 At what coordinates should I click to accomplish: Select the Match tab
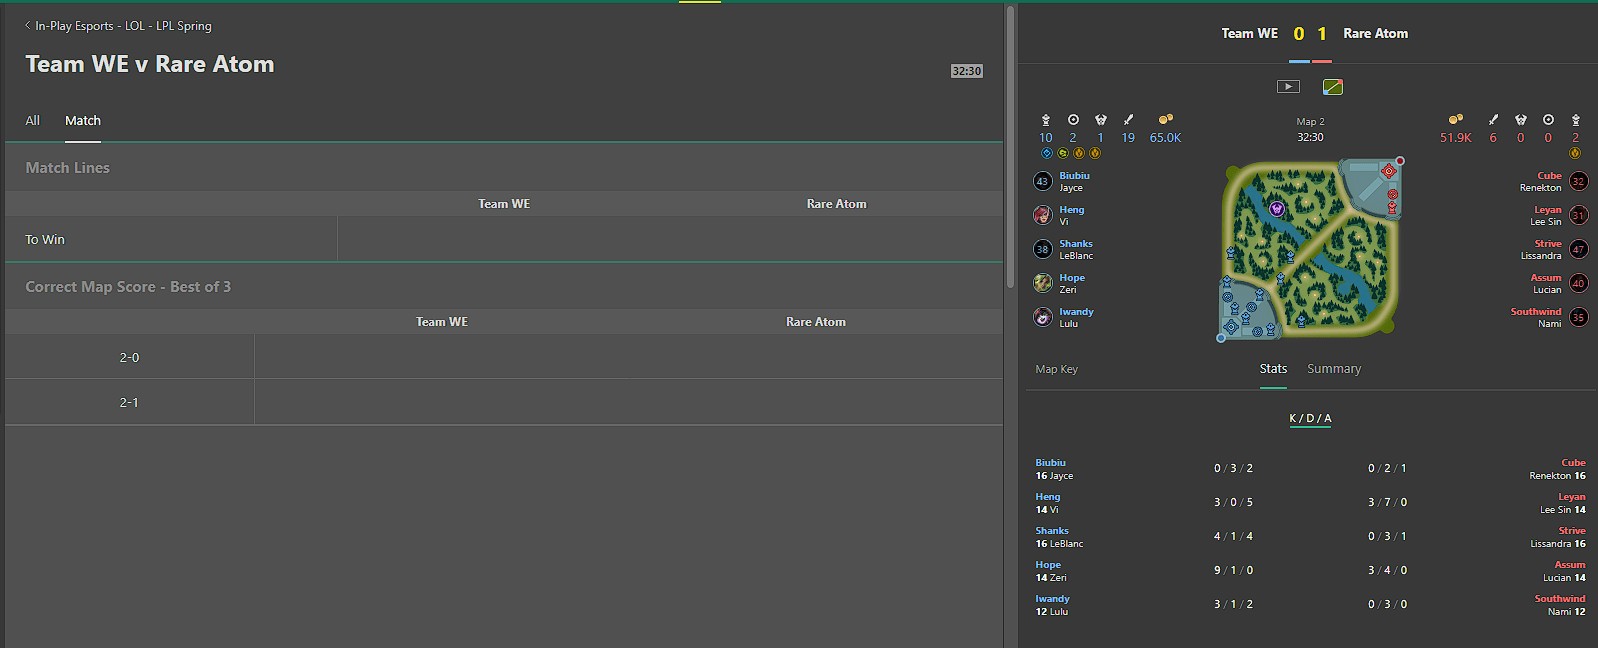pos(83,120)
